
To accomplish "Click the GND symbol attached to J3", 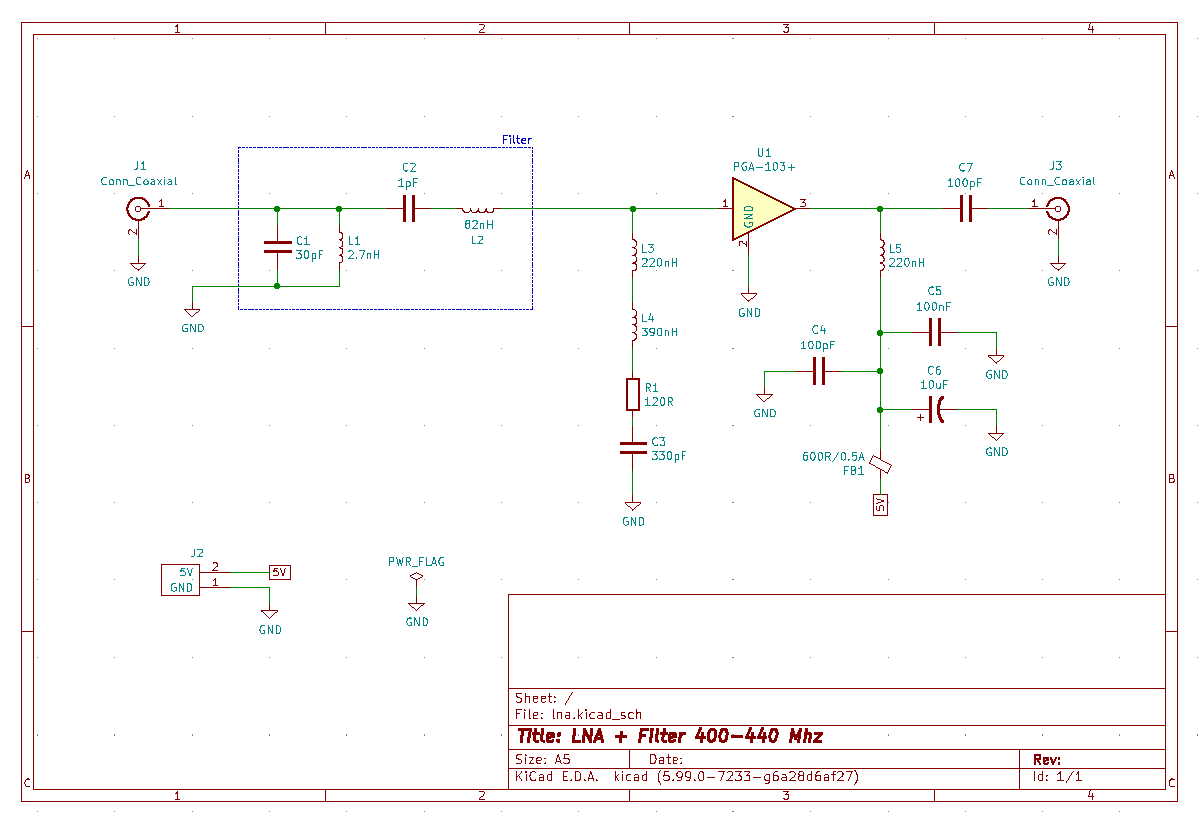I will (x=1058, y=273).
